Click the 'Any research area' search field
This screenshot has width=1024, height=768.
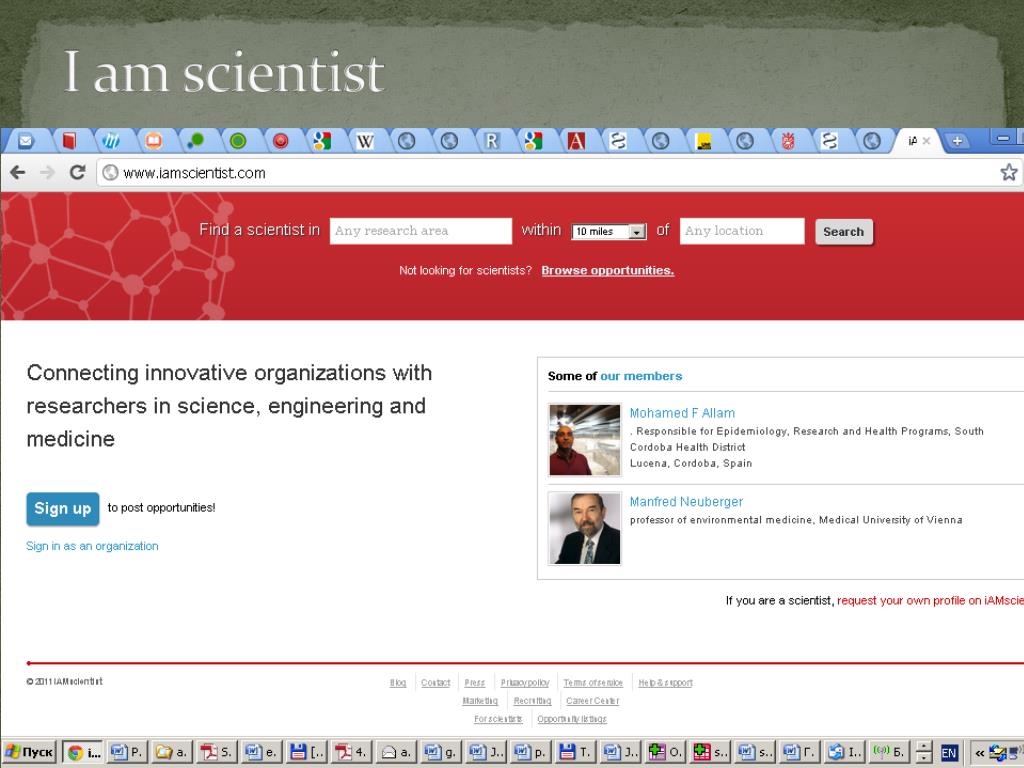click(x=421, y=231)
